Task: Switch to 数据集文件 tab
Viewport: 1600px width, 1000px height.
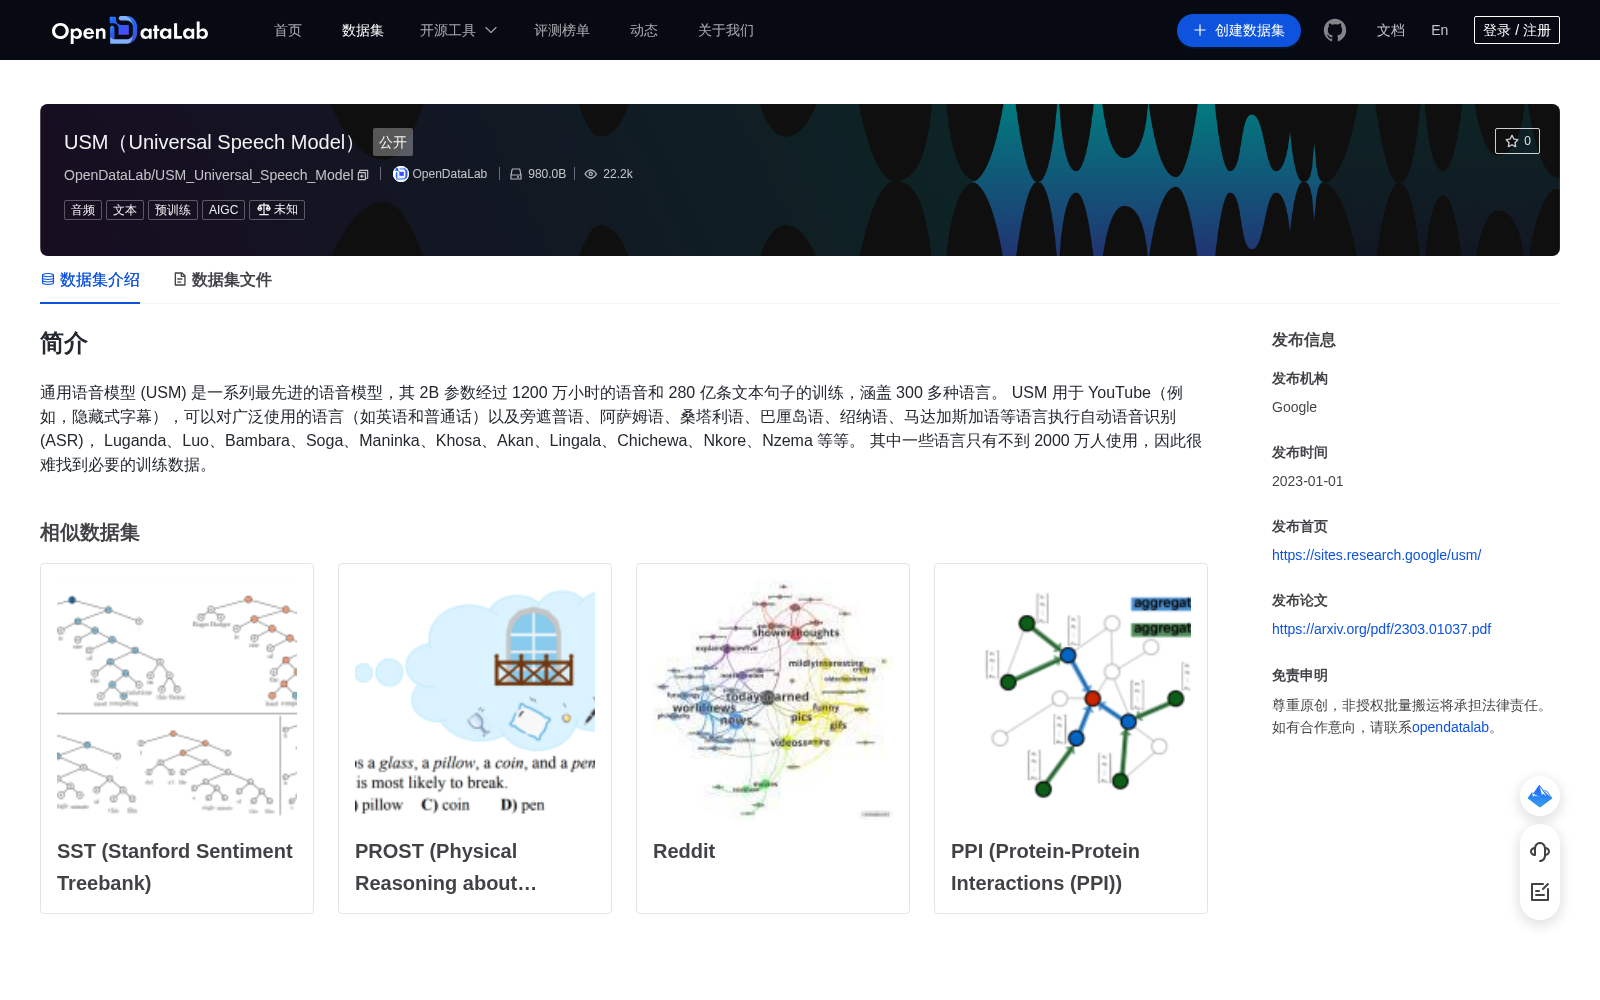Action: pos(222,280)
